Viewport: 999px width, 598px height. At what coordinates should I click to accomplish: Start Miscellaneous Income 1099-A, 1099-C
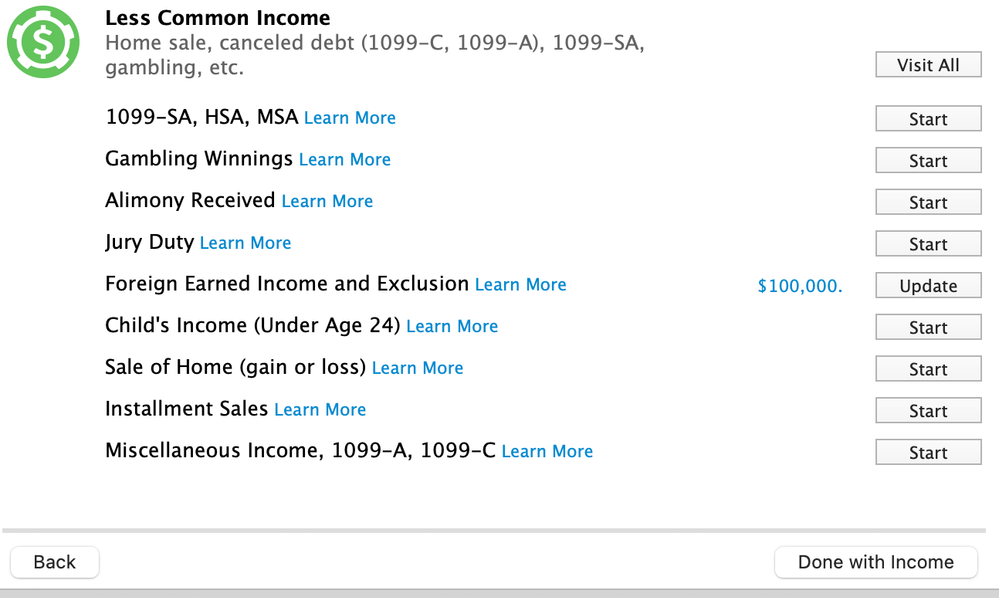point(928,453)
